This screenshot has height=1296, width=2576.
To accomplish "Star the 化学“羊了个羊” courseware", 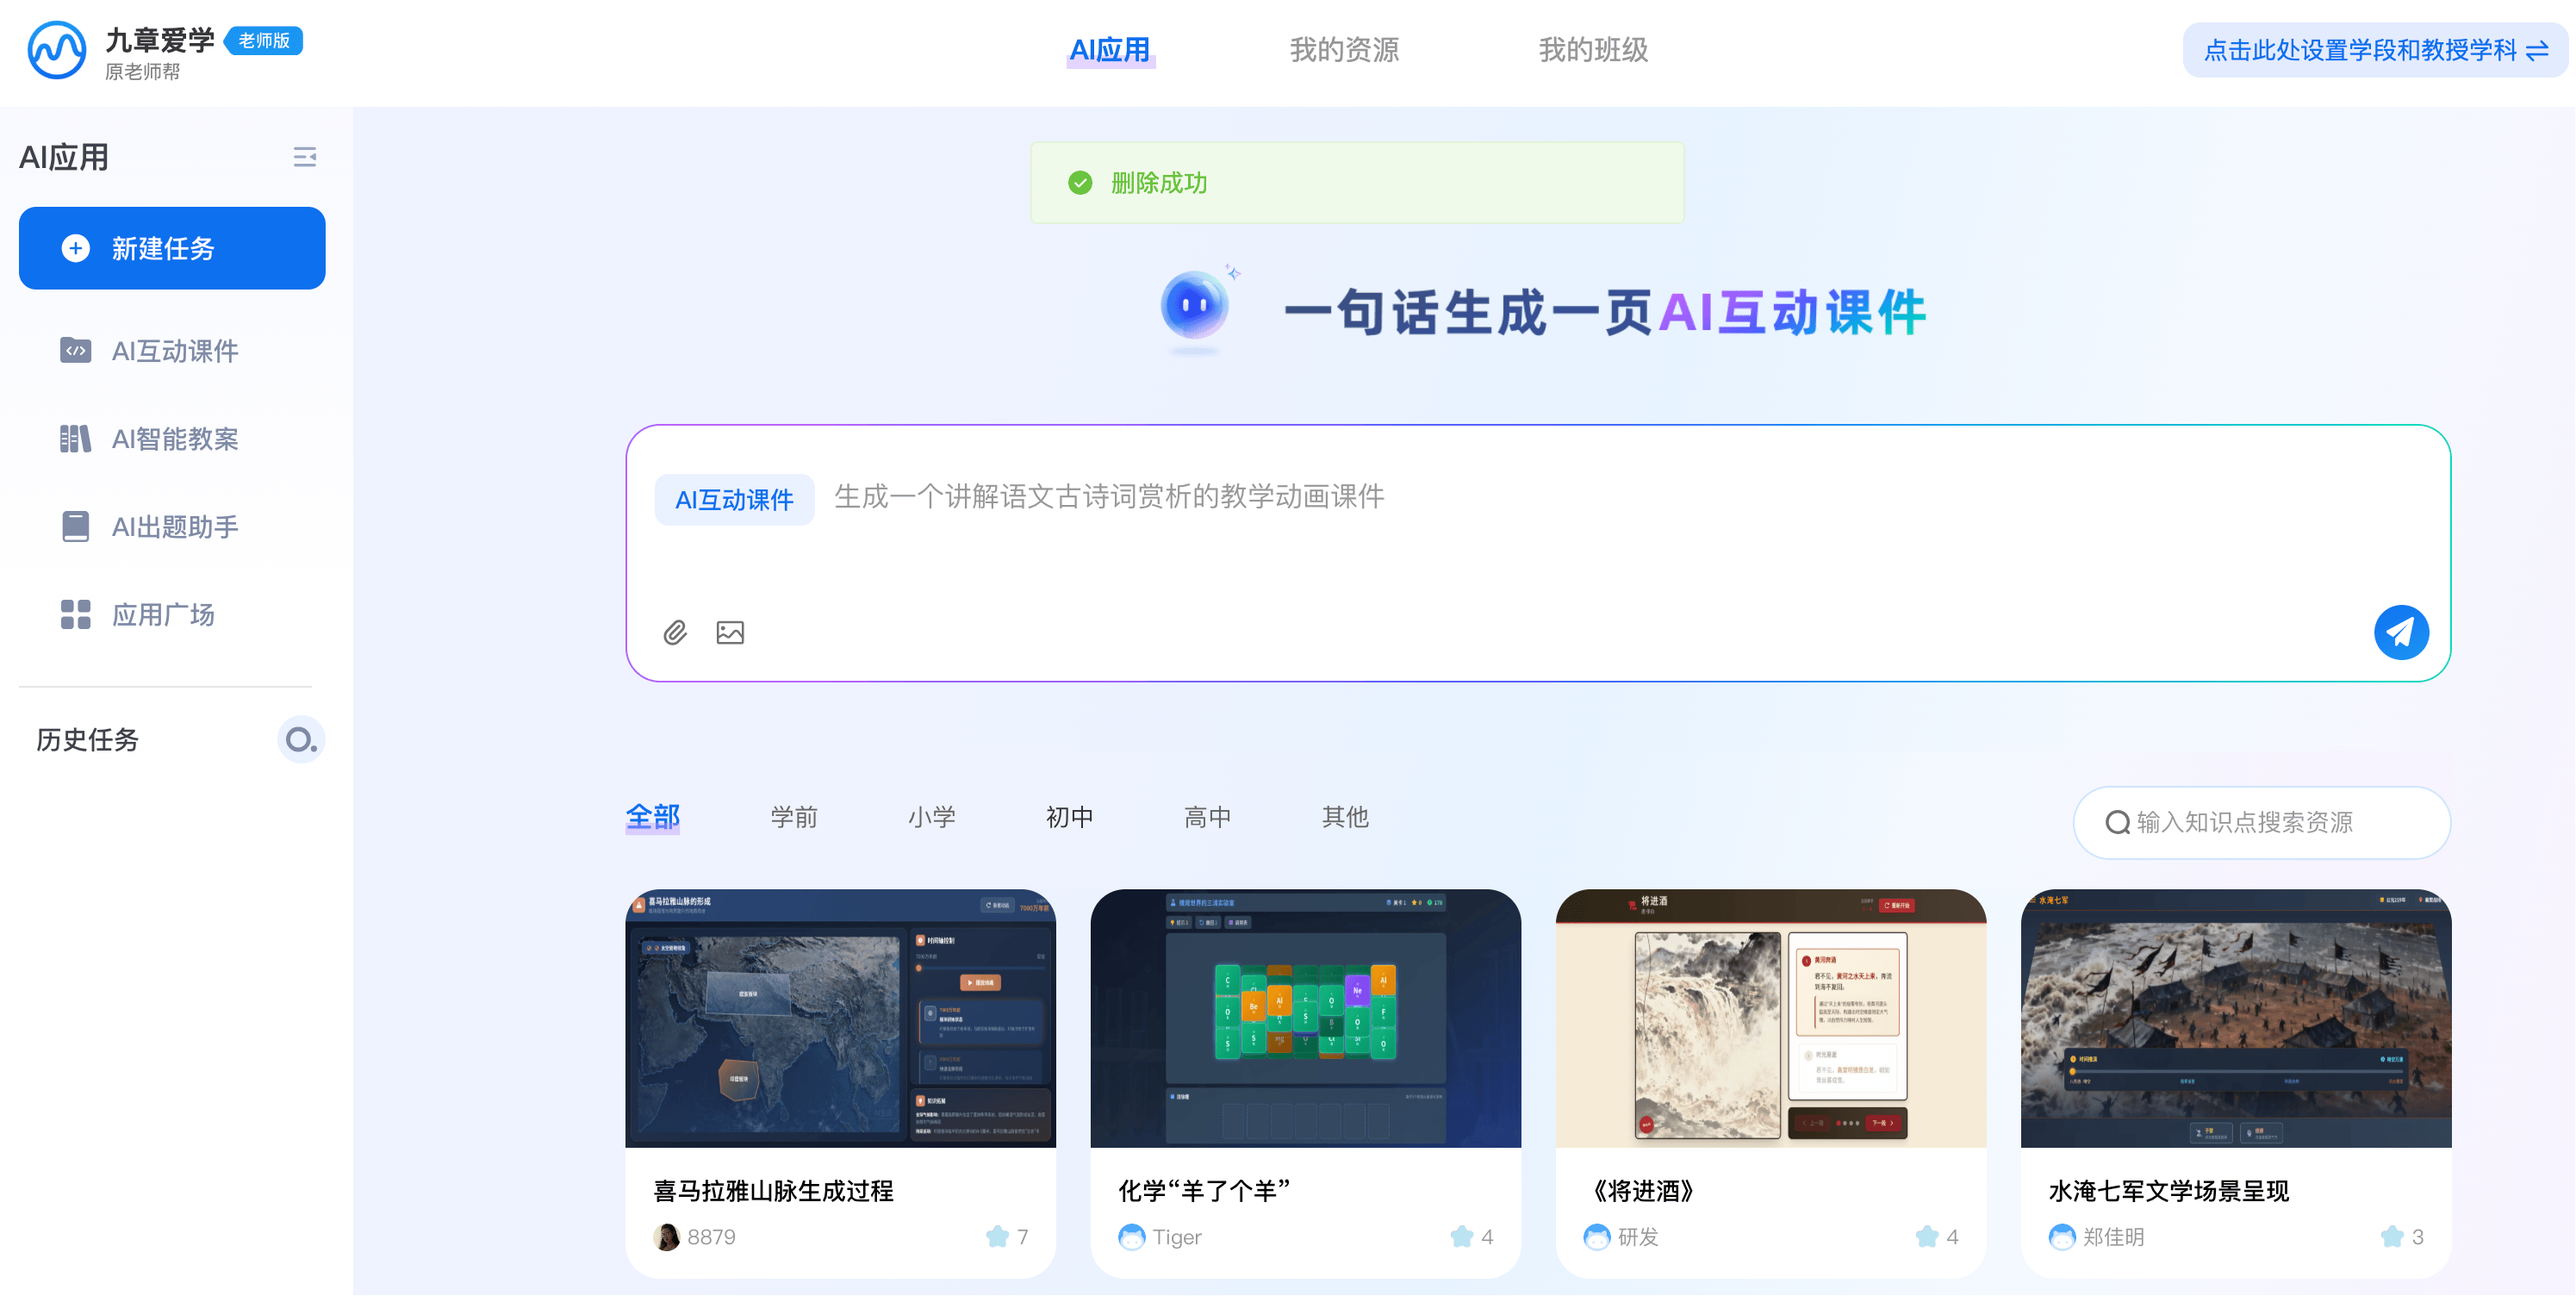I will 1463,1237.
